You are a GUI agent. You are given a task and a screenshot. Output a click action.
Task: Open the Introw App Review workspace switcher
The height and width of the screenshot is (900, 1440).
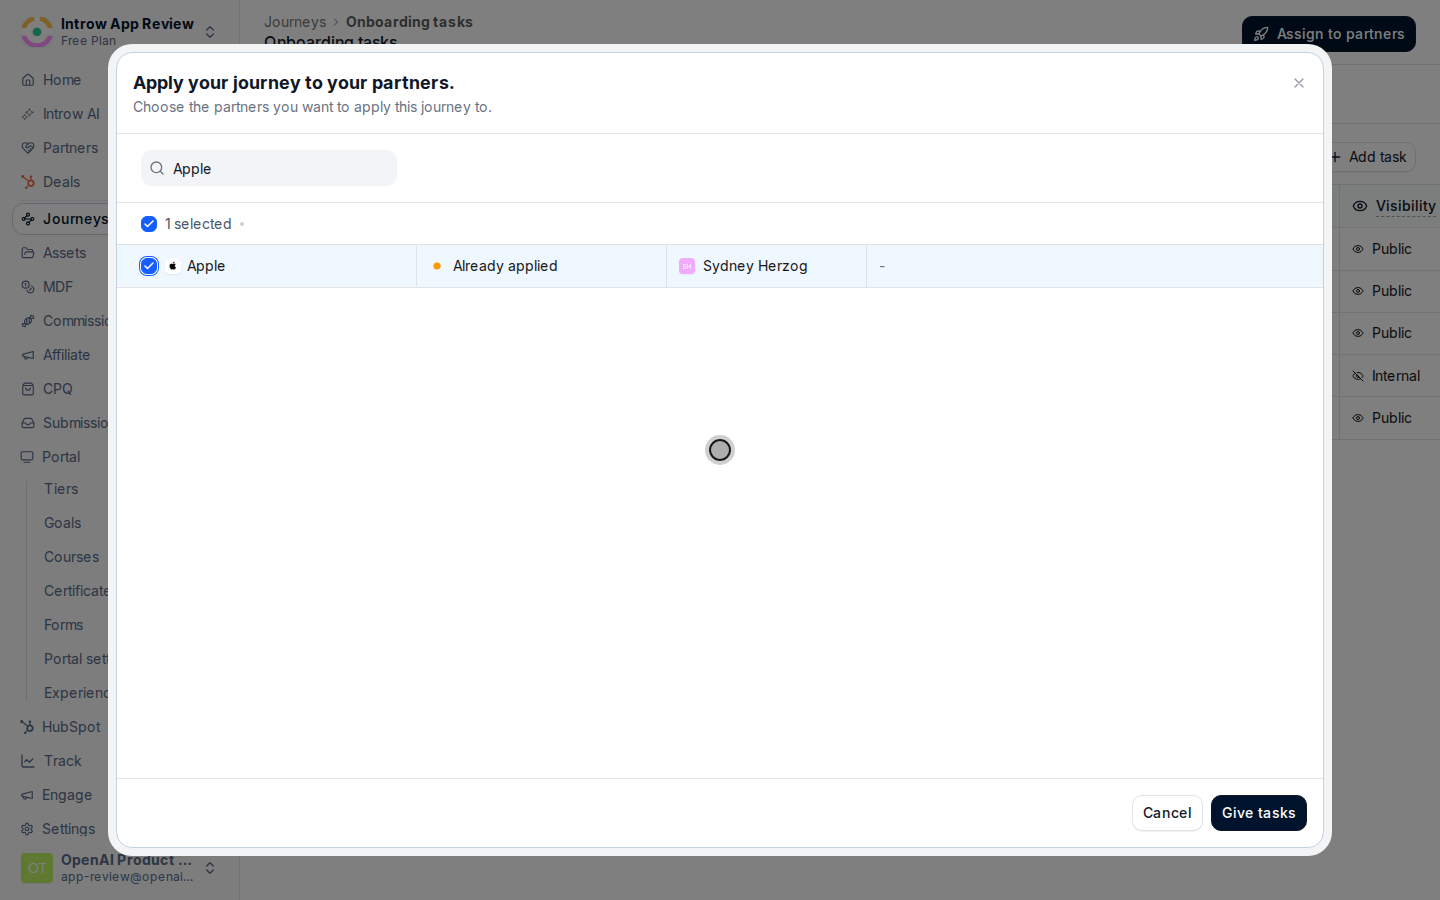click(x=120, y=32)
